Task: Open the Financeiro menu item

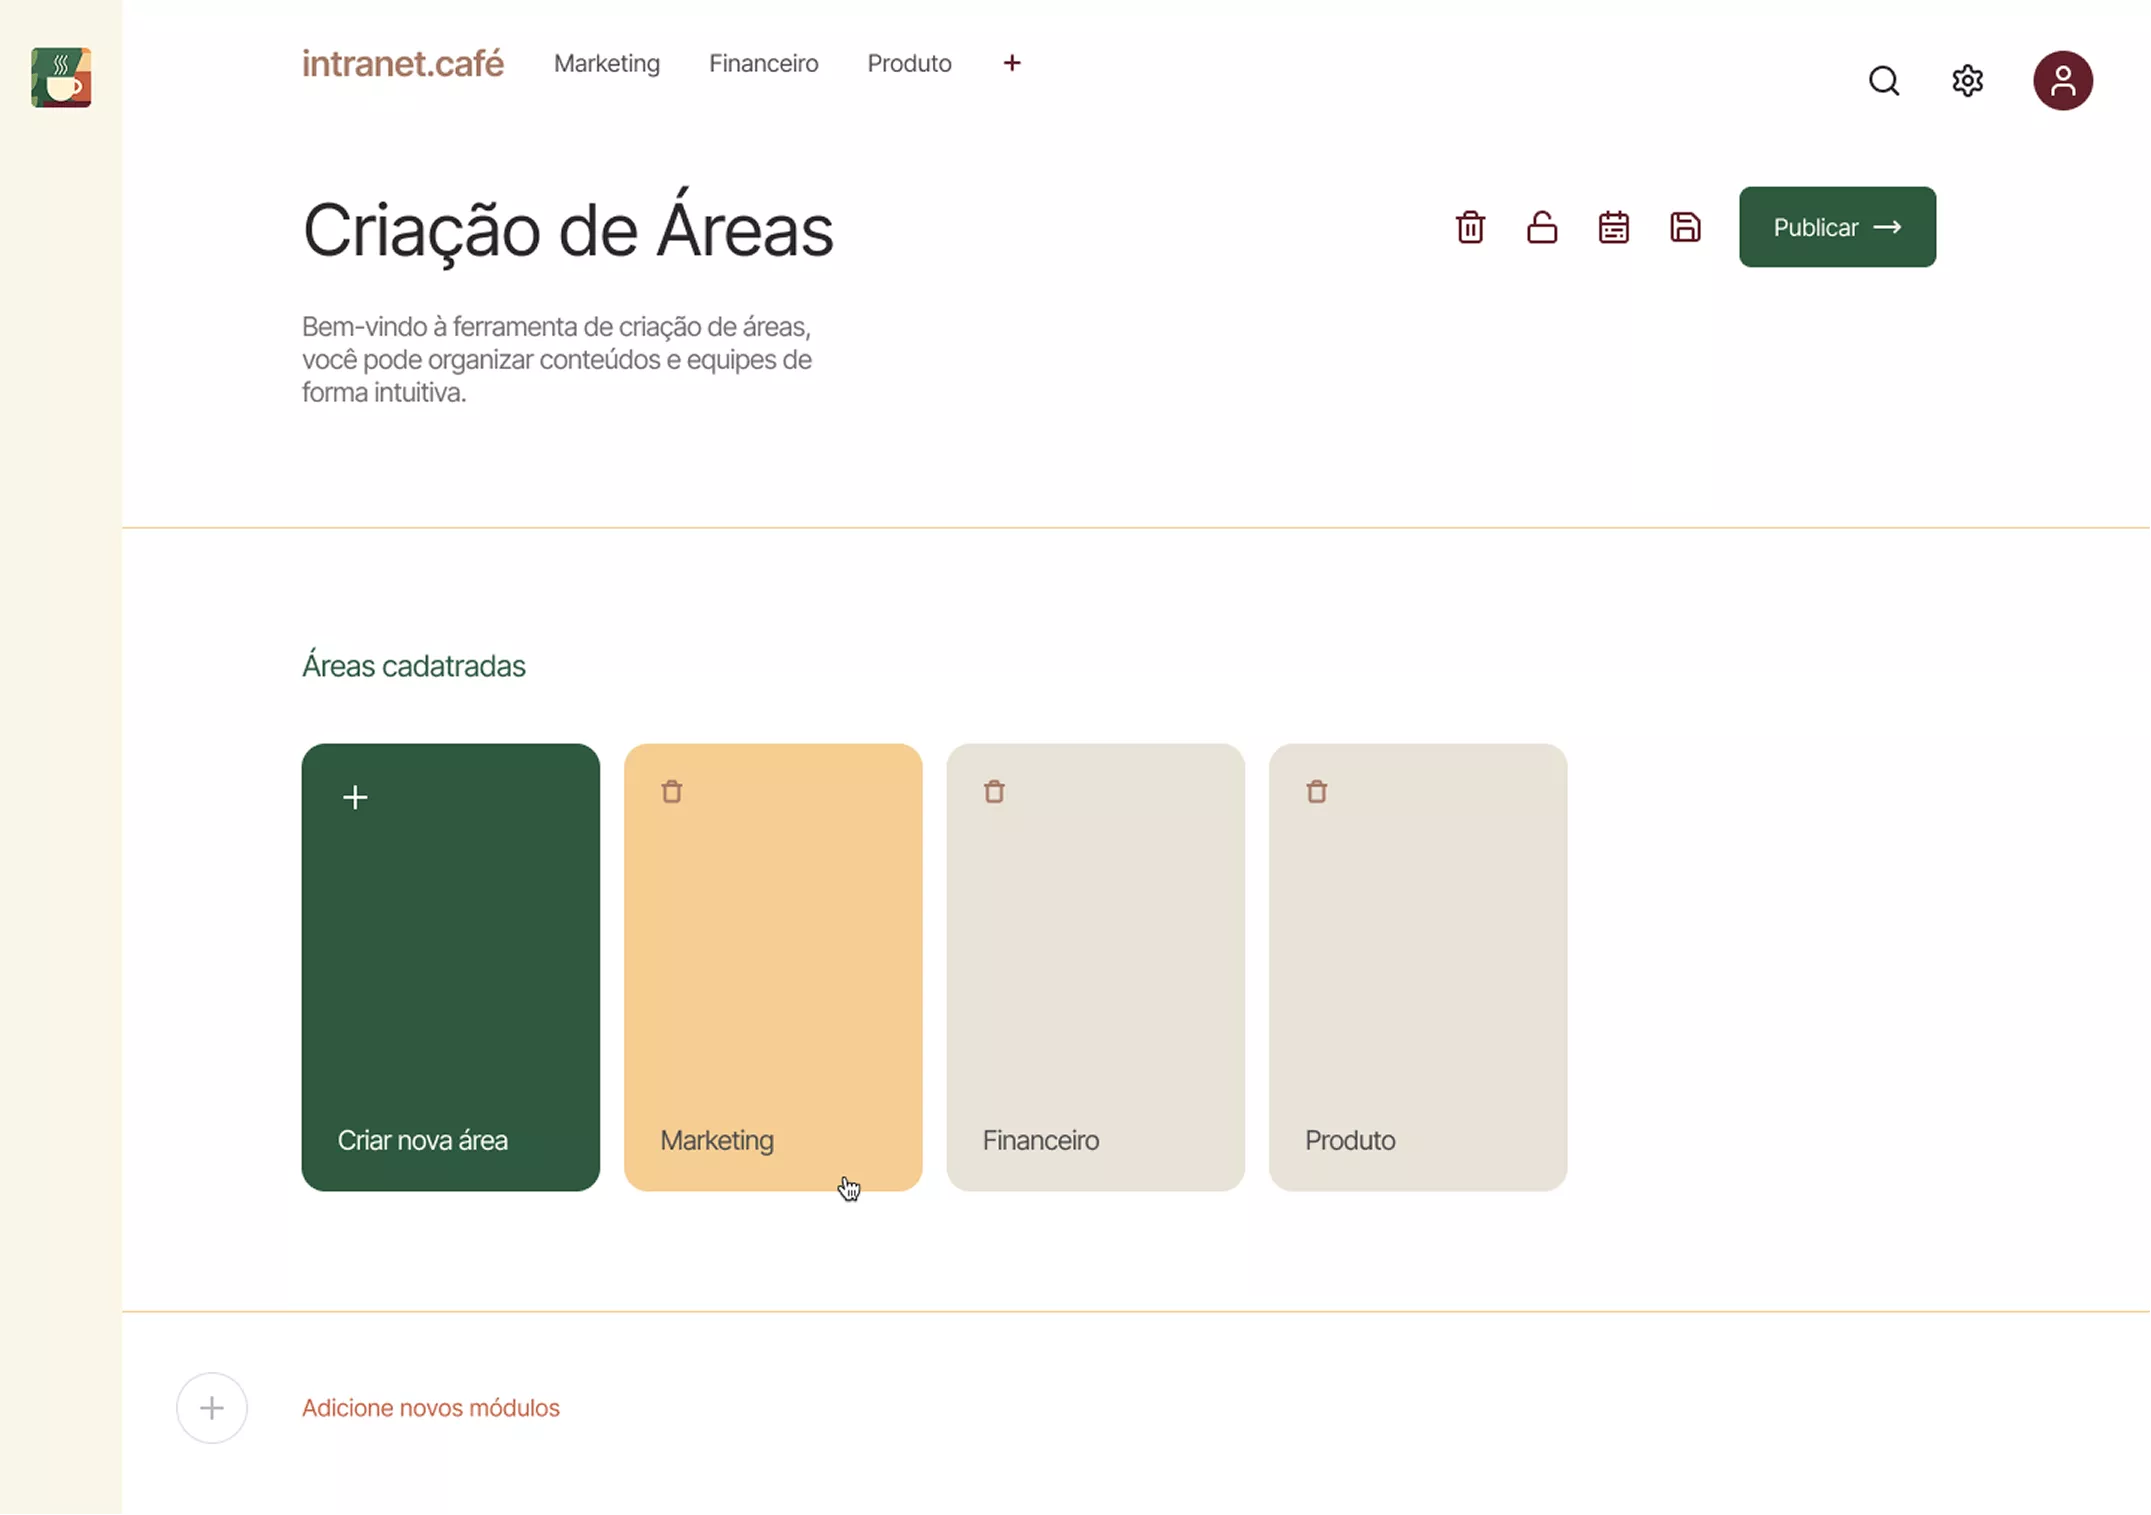Action: click(763, 63)
